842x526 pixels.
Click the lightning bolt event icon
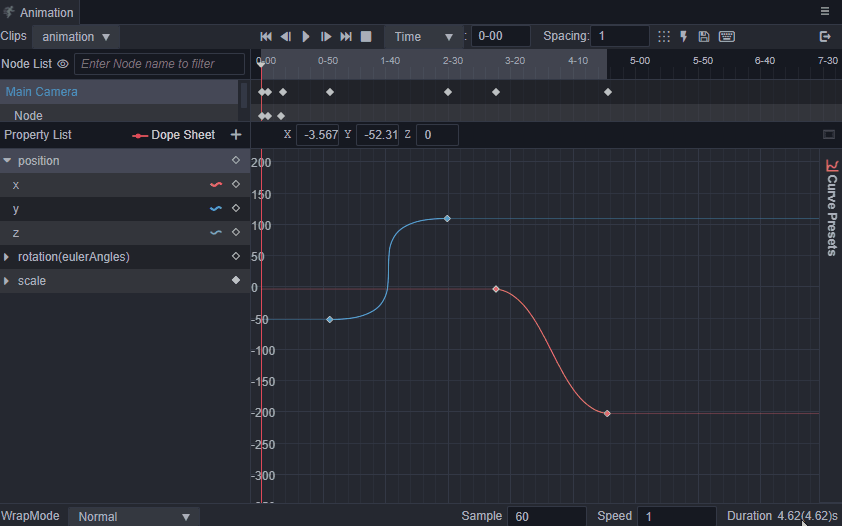[x=684, y=37]
